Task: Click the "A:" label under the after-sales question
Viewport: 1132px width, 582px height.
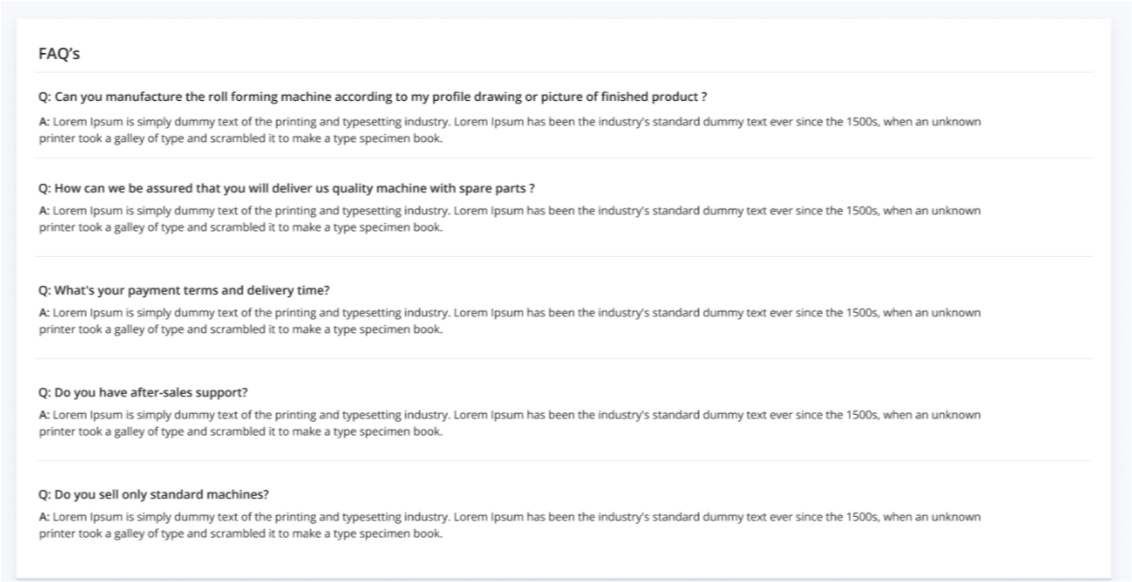Action: point(44,415)
